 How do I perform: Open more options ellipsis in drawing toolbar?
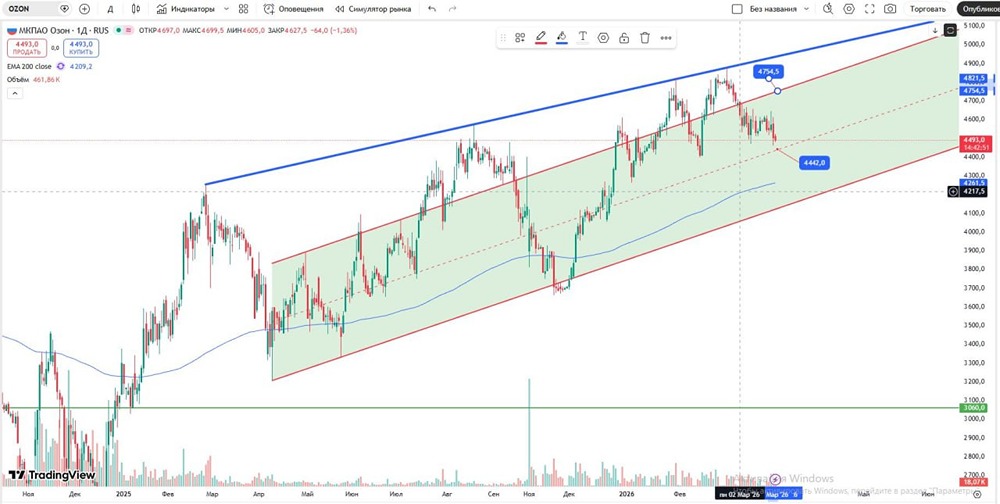click(x=666, y=38)
